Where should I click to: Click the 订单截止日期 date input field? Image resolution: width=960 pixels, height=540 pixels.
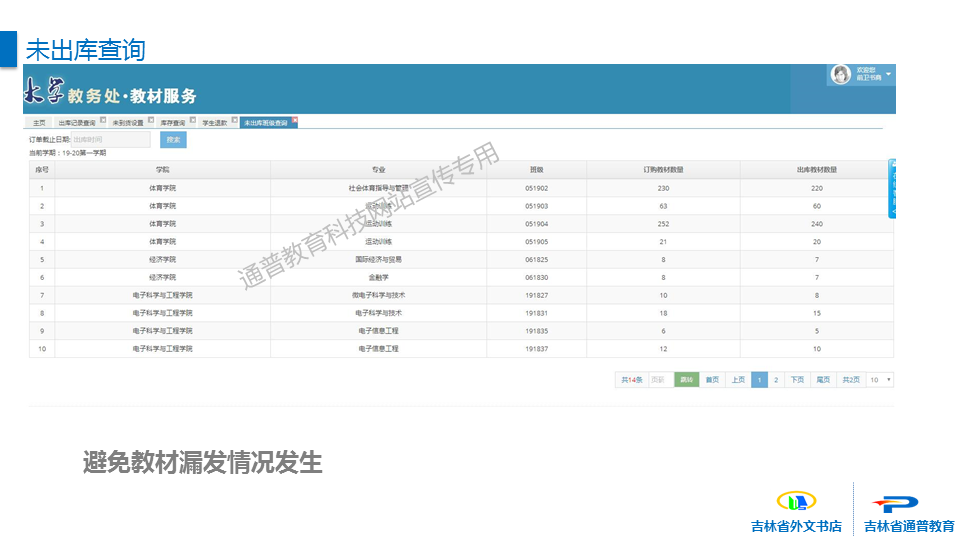coord(111,140)
